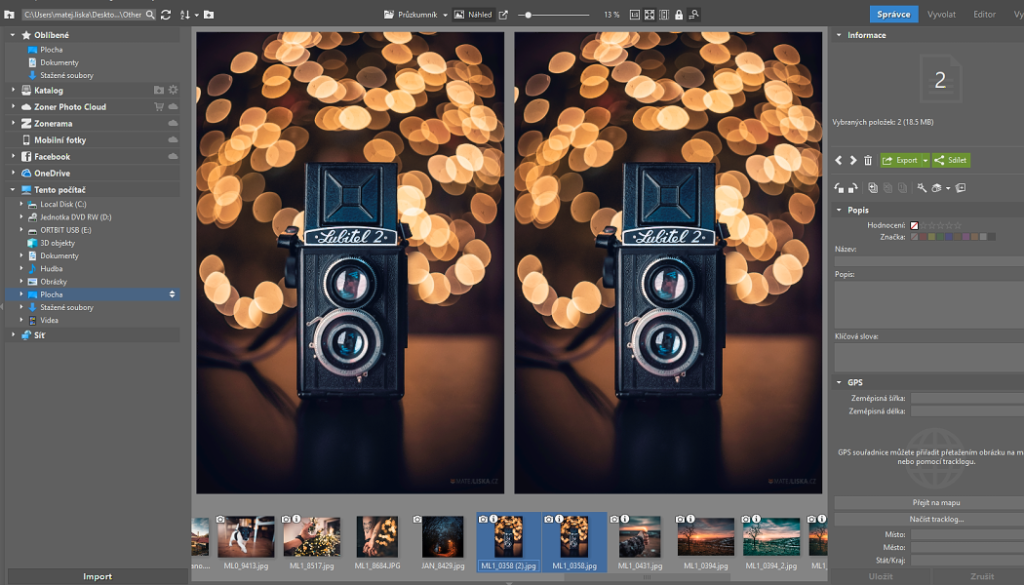Open the Průzkumník display mode dropdown arrow
The image size is (1024, 585).
(445, 14)
